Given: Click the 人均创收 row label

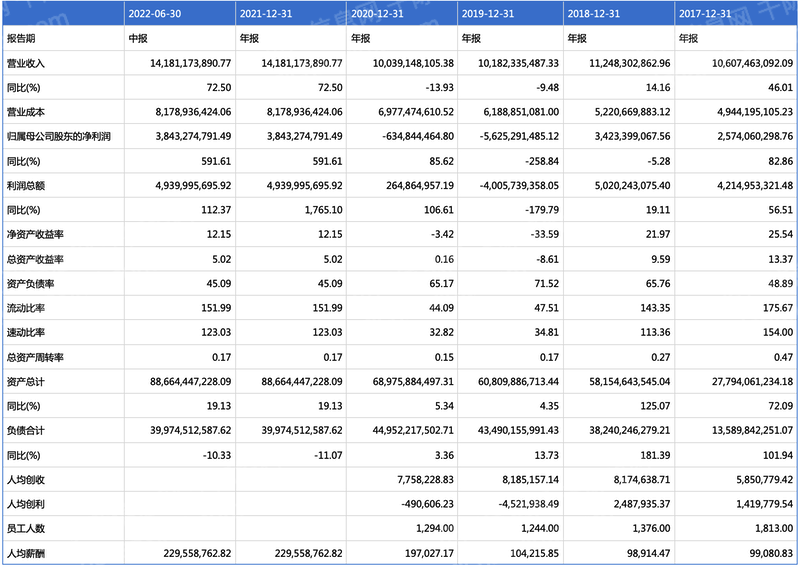Looking at the screenshot, I should tap(26, 479).
